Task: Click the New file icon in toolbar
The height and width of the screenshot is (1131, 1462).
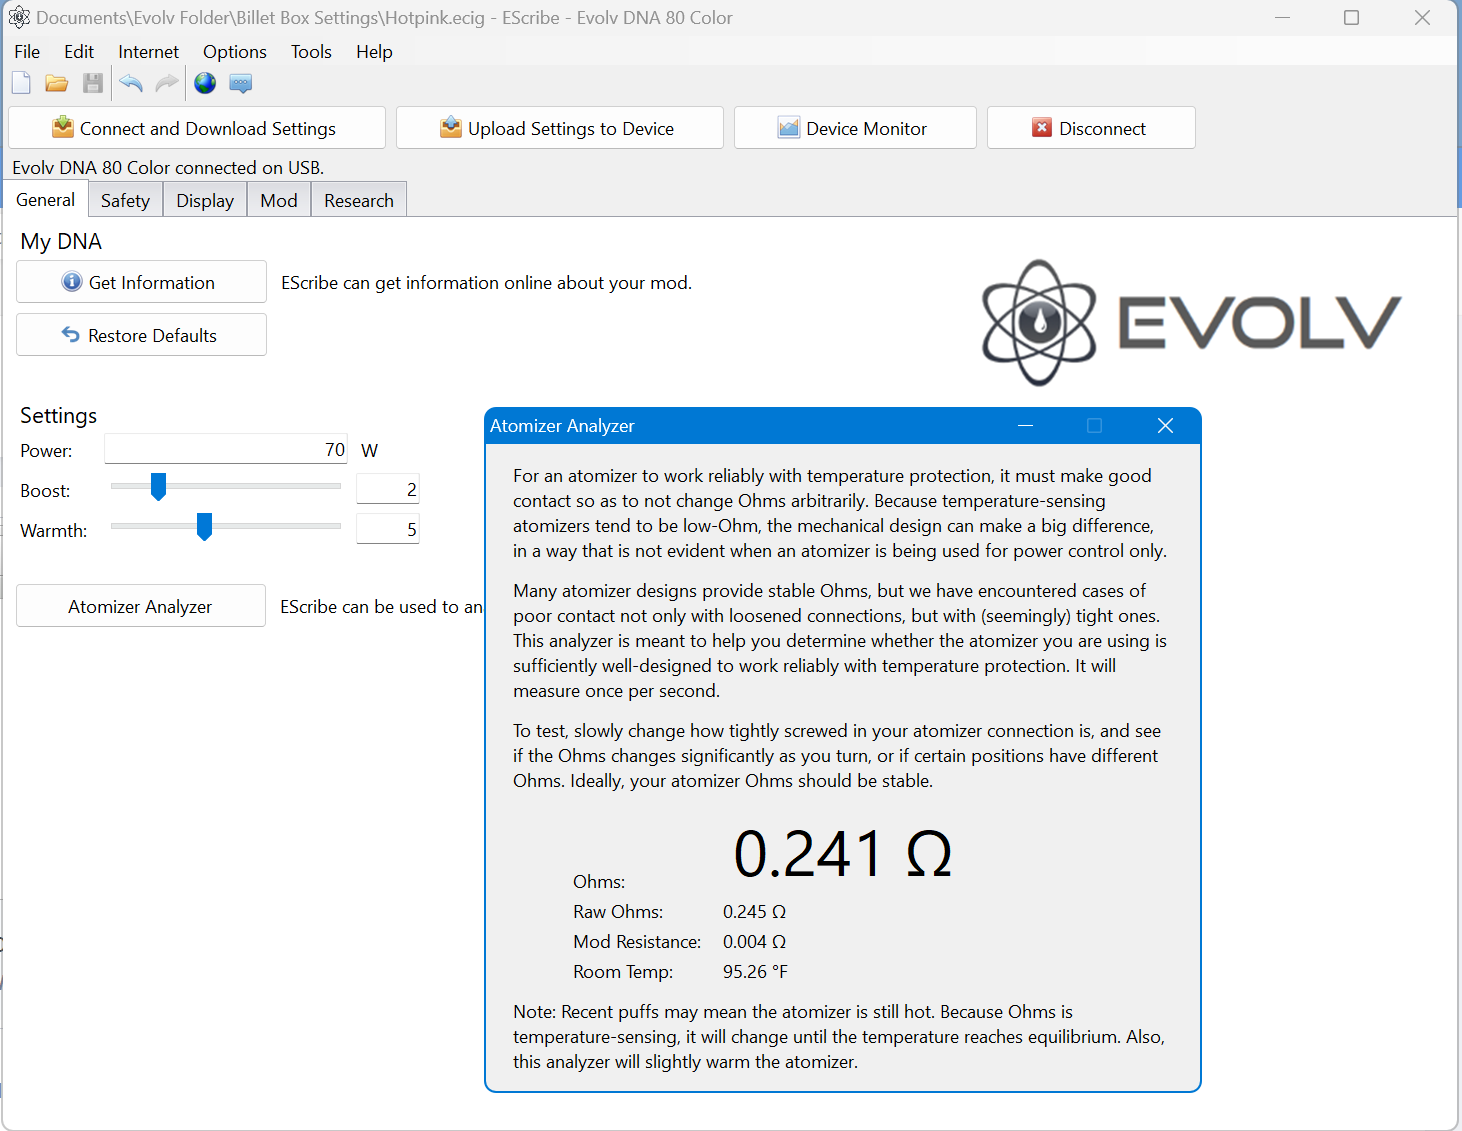Action: click(x=21, y=83)
